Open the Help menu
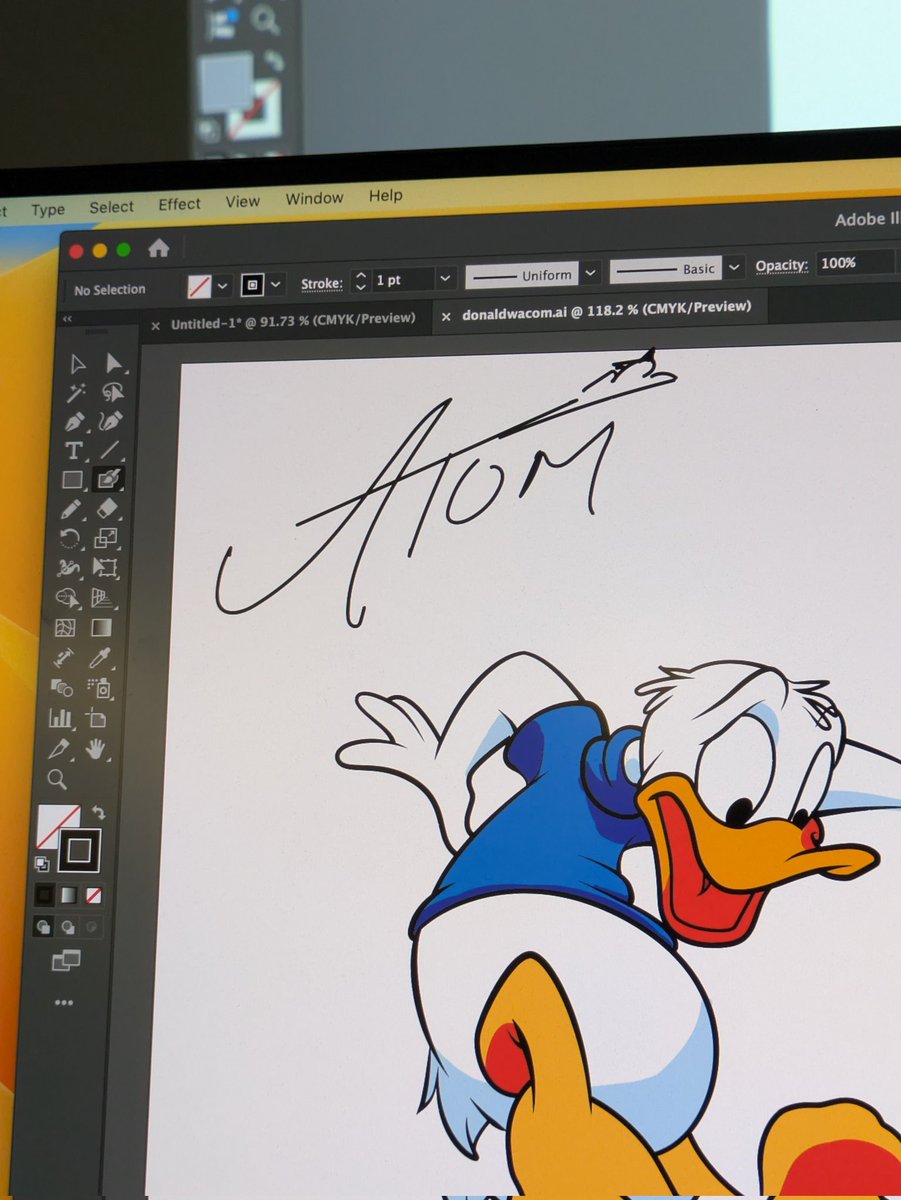901x1200 pixels. [385, 195]
